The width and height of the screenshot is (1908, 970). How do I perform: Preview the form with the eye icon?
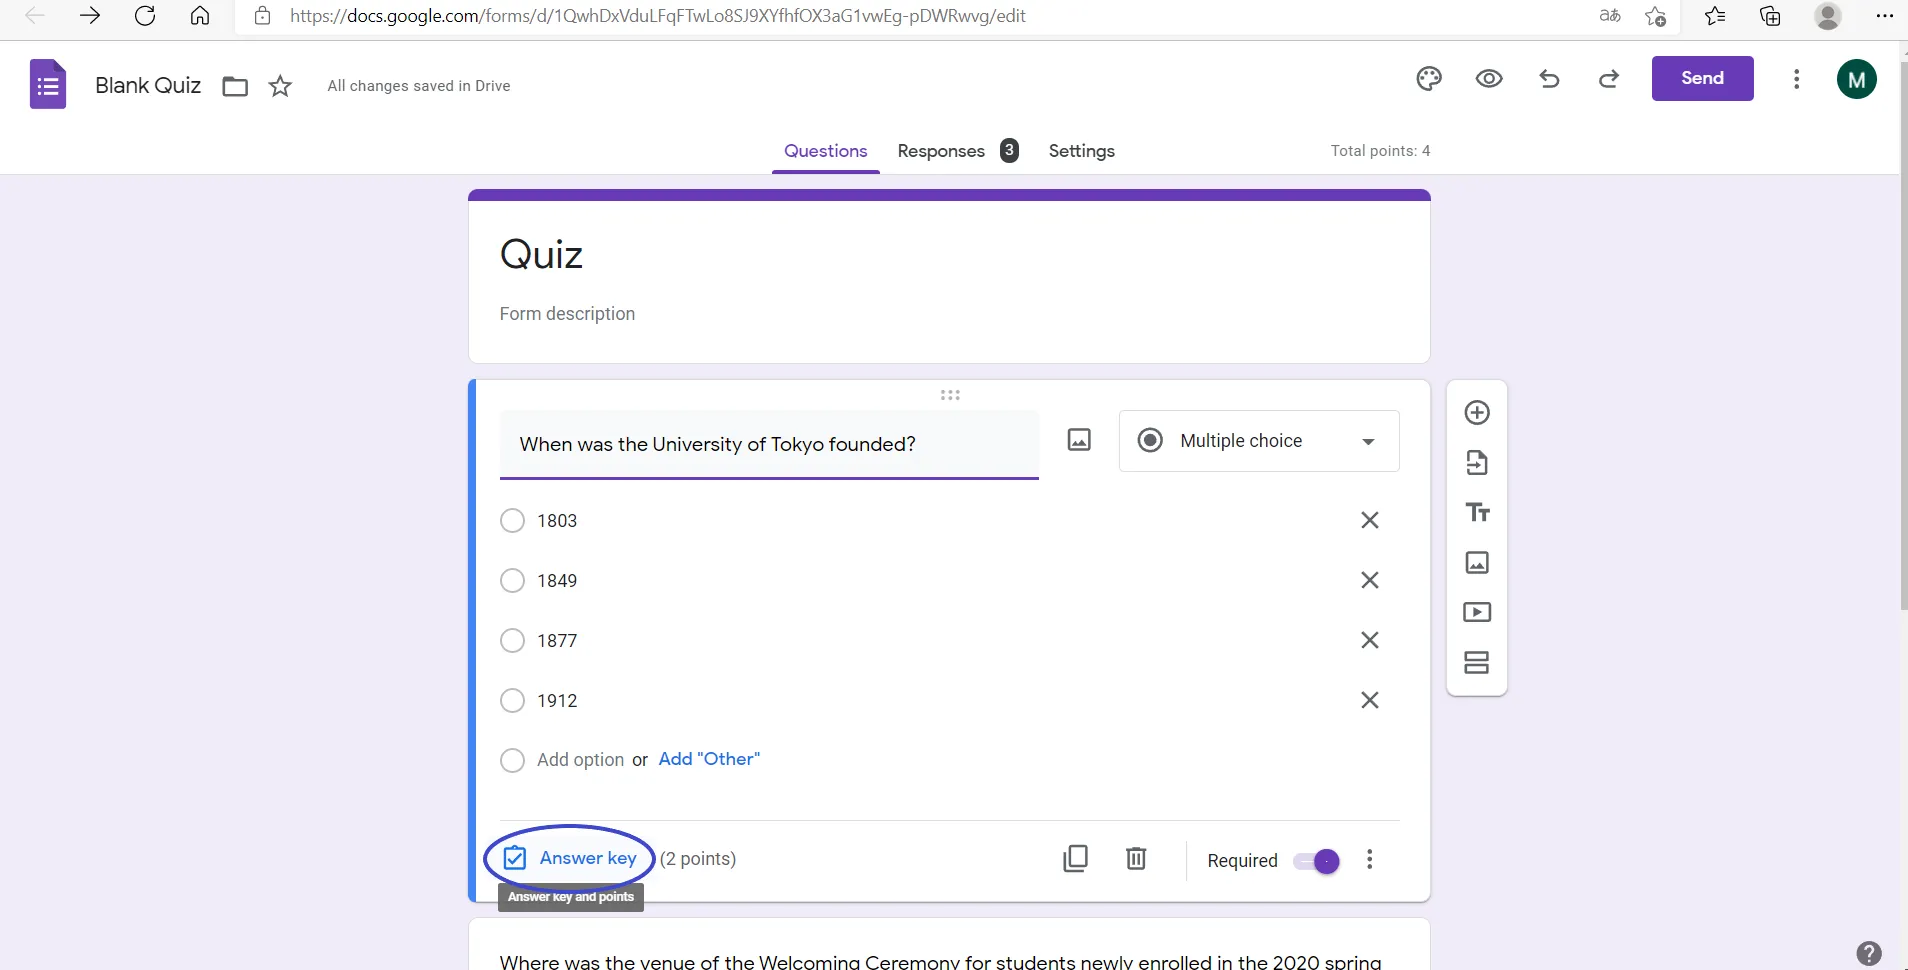click(1489, 79)
